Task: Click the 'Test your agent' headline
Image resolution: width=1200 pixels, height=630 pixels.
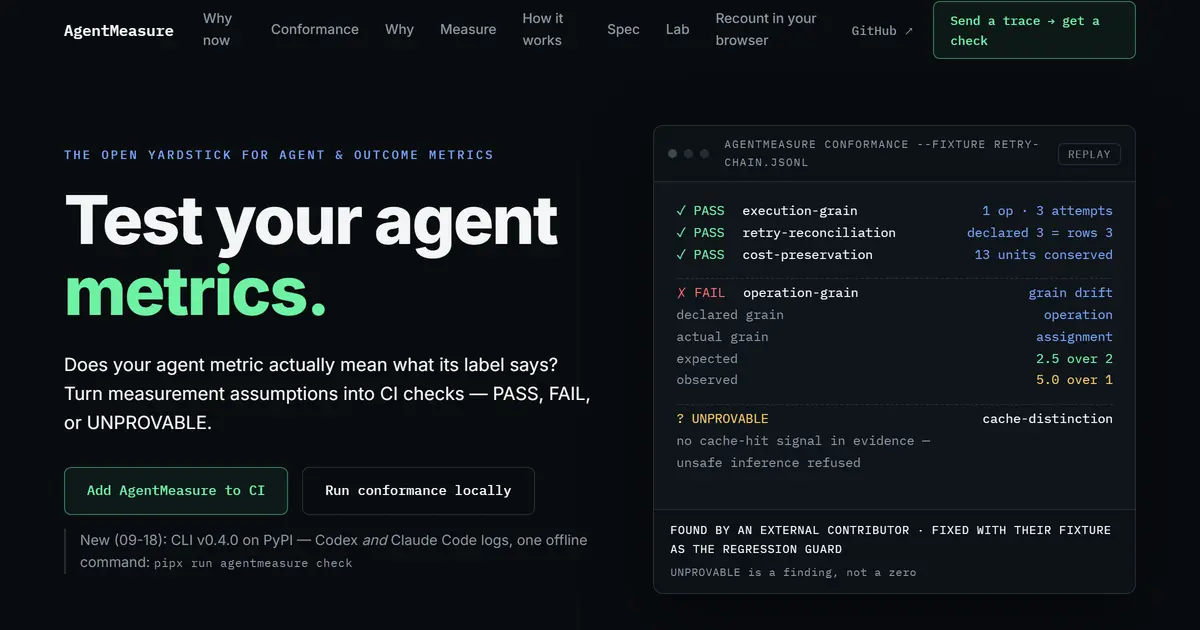Action: pyautogui.click(x=311, y=220)
